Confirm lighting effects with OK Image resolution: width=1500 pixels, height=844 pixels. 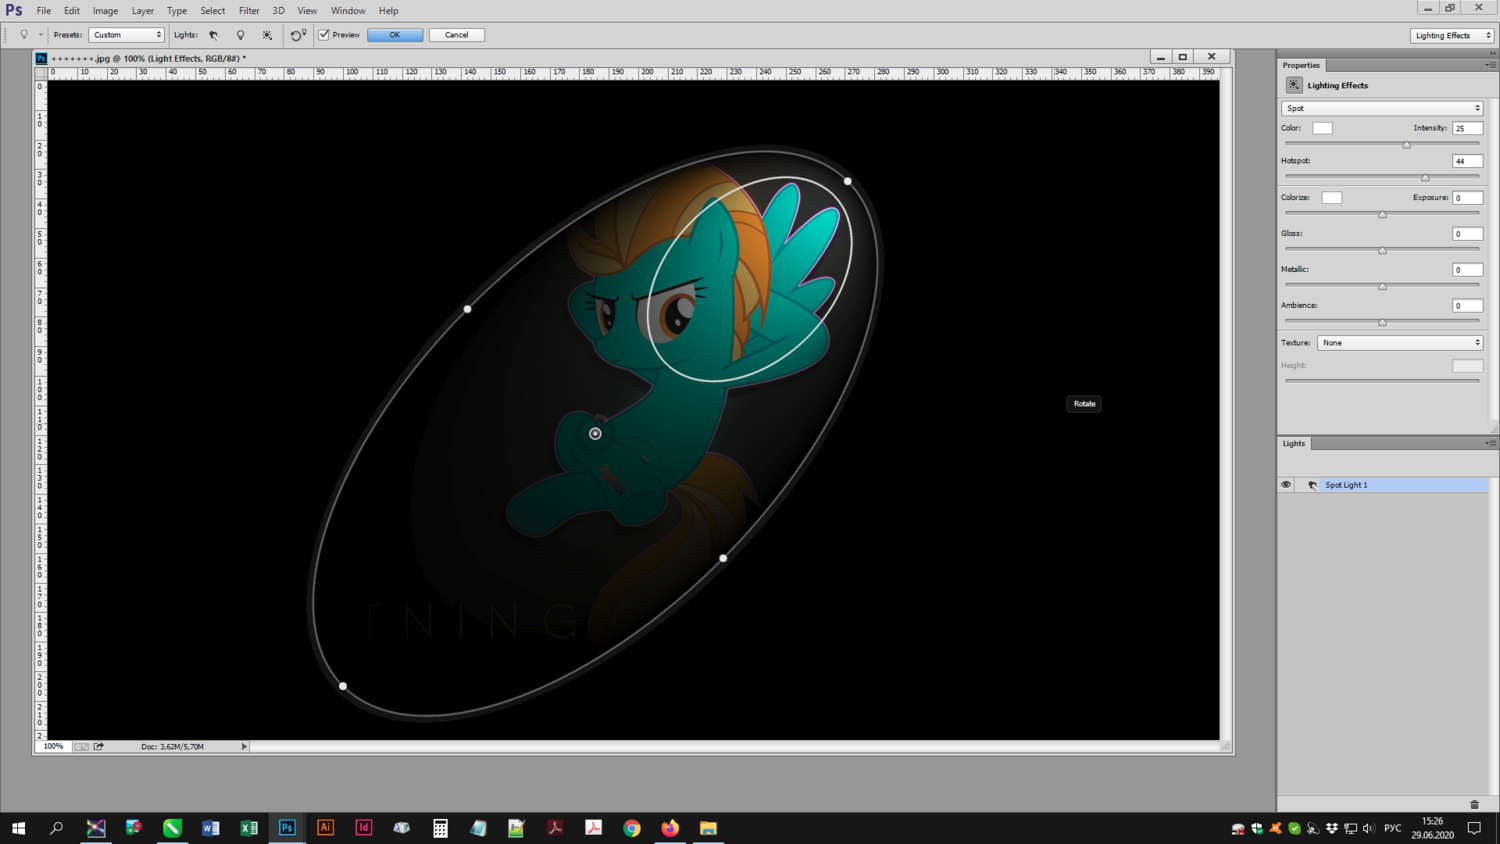click(394, 35)
